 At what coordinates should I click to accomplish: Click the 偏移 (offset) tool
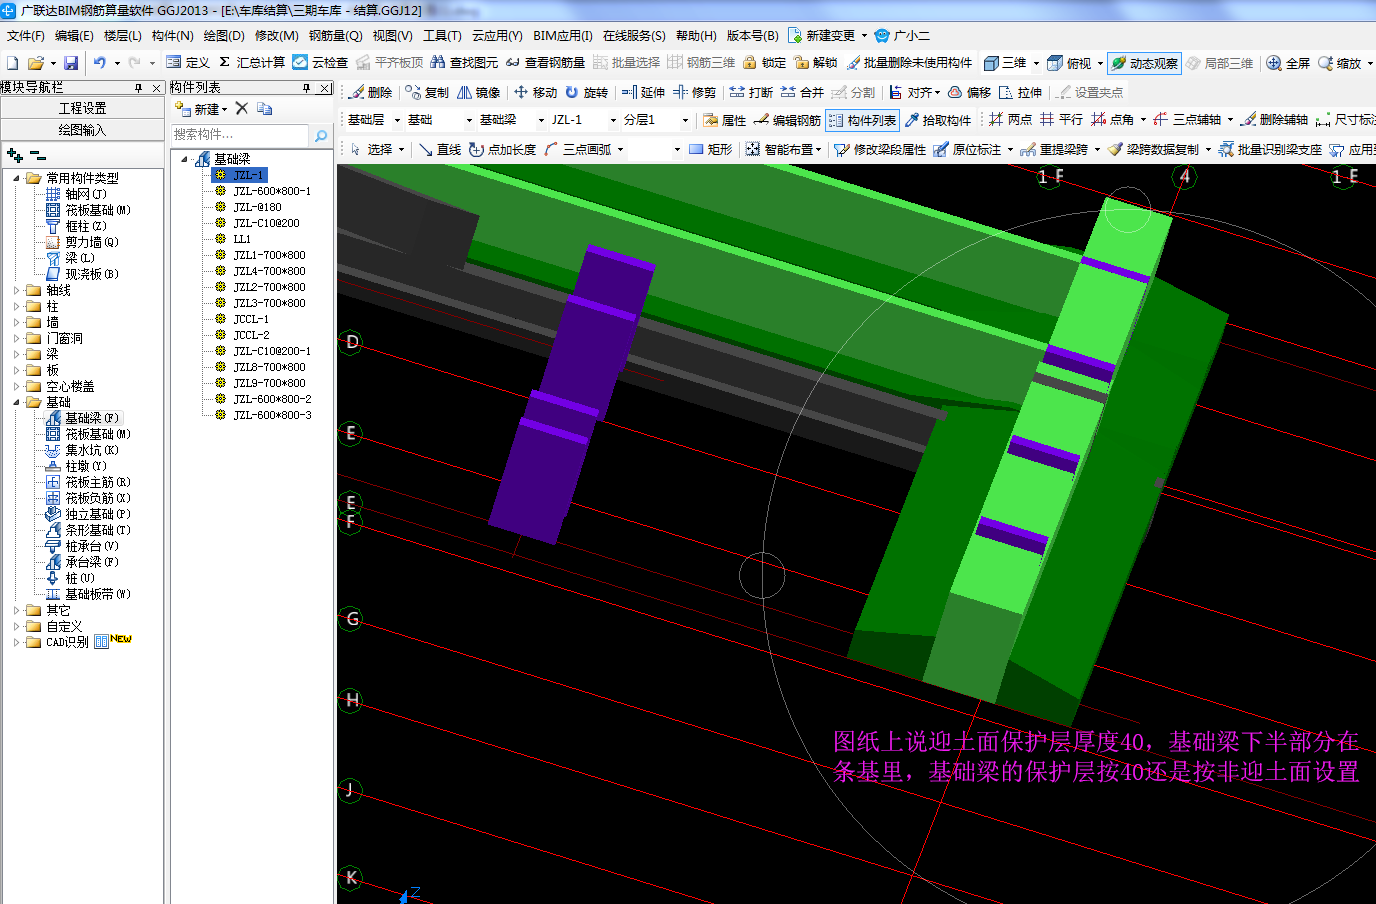[969, 92]
